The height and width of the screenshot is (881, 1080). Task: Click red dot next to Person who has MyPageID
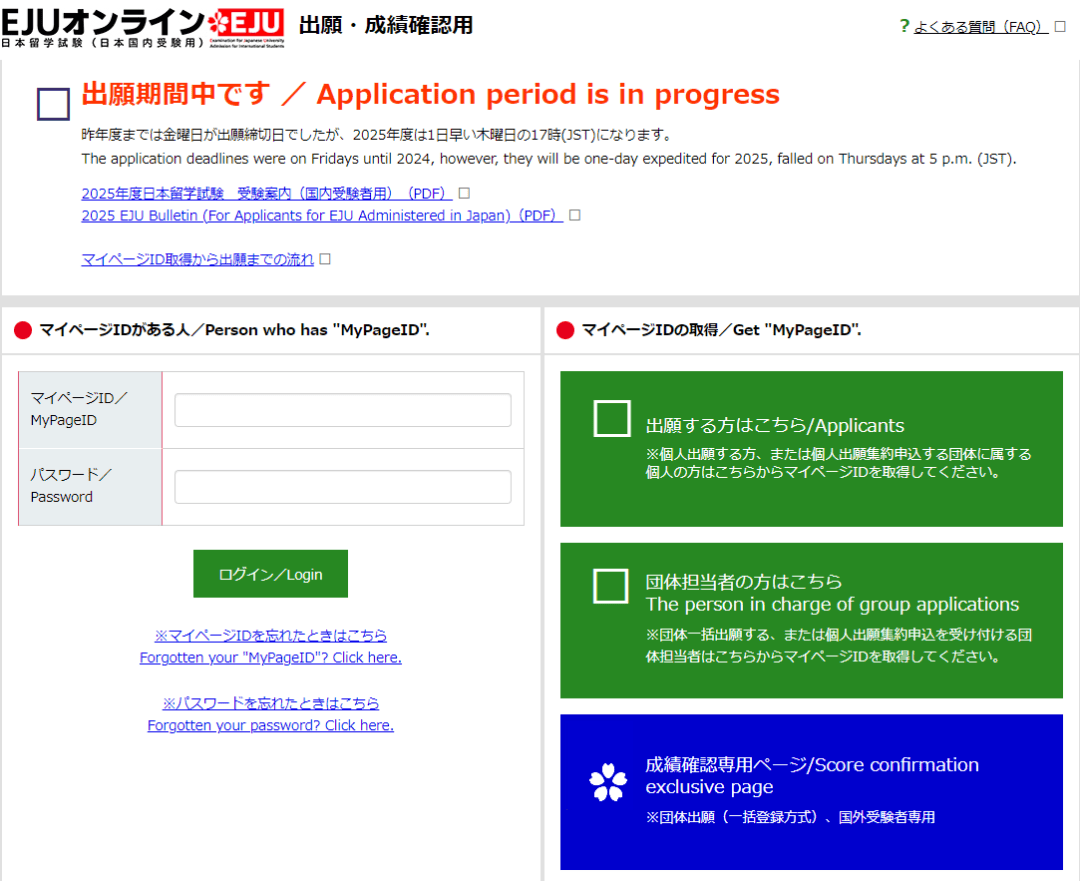(x=23, y=331)
